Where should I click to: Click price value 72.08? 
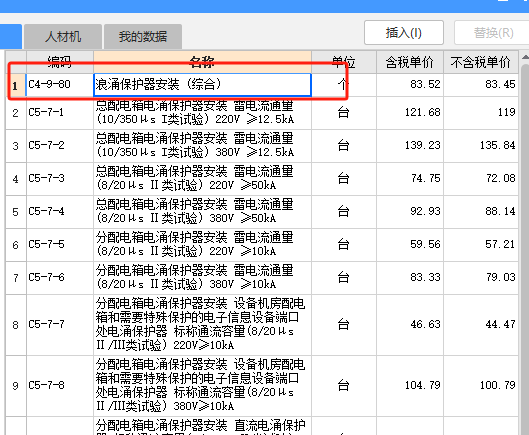(x=500, y=178)
